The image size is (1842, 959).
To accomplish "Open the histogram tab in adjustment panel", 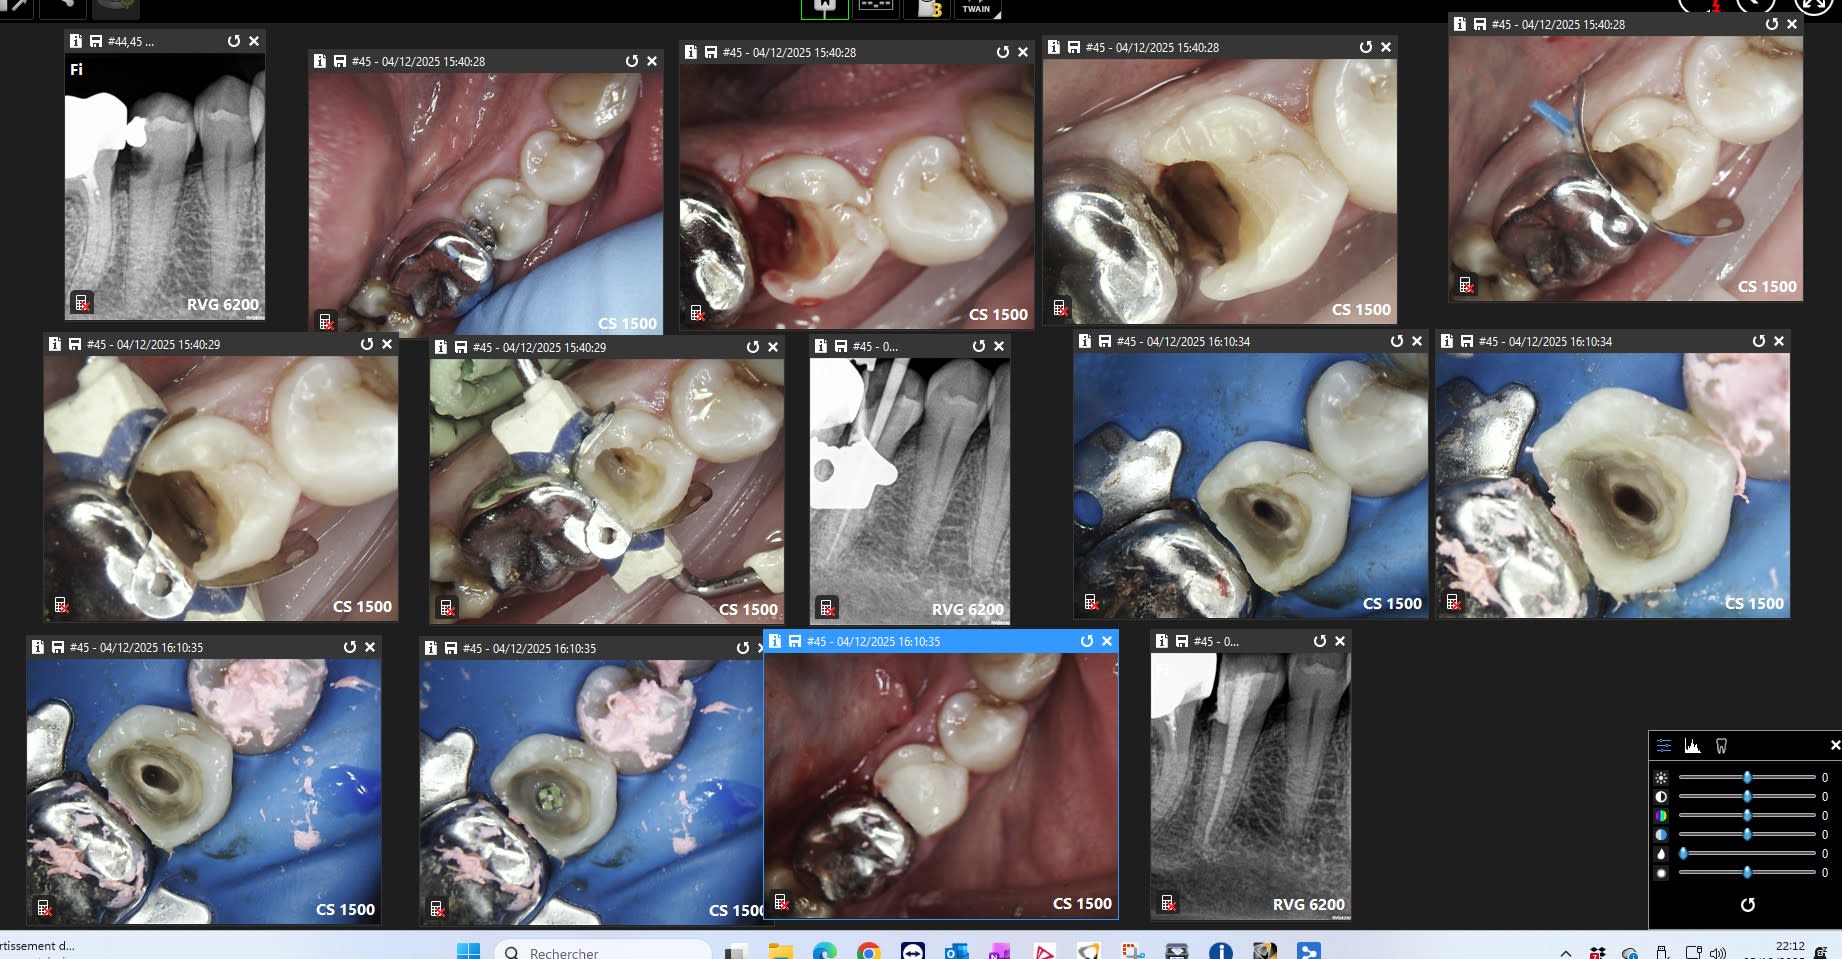I will coord(1692,746).
